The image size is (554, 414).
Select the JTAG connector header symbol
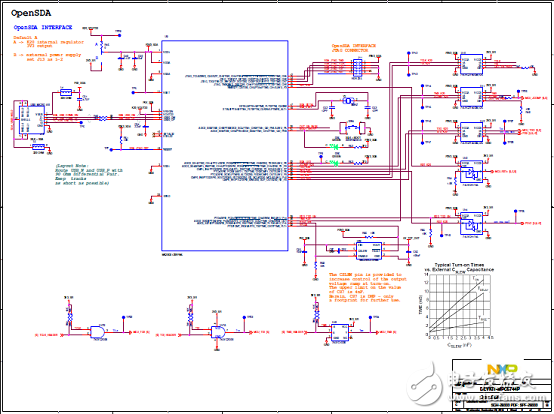coord(358,67)
